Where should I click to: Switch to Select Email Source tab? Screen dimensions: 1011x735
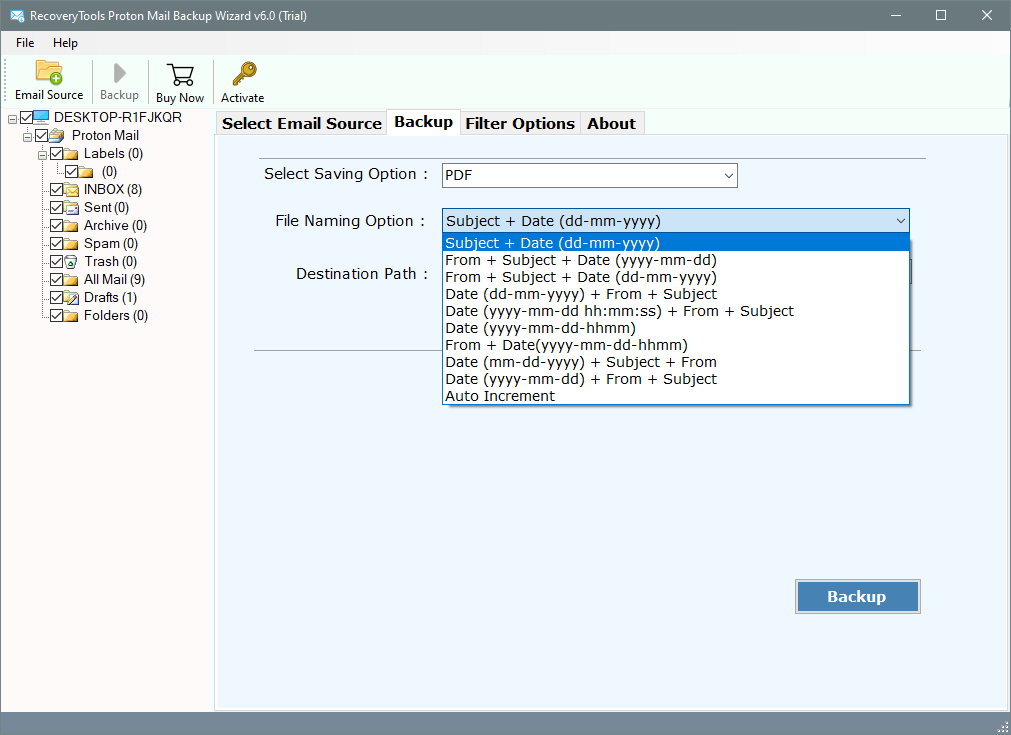[x=302, y=123]
